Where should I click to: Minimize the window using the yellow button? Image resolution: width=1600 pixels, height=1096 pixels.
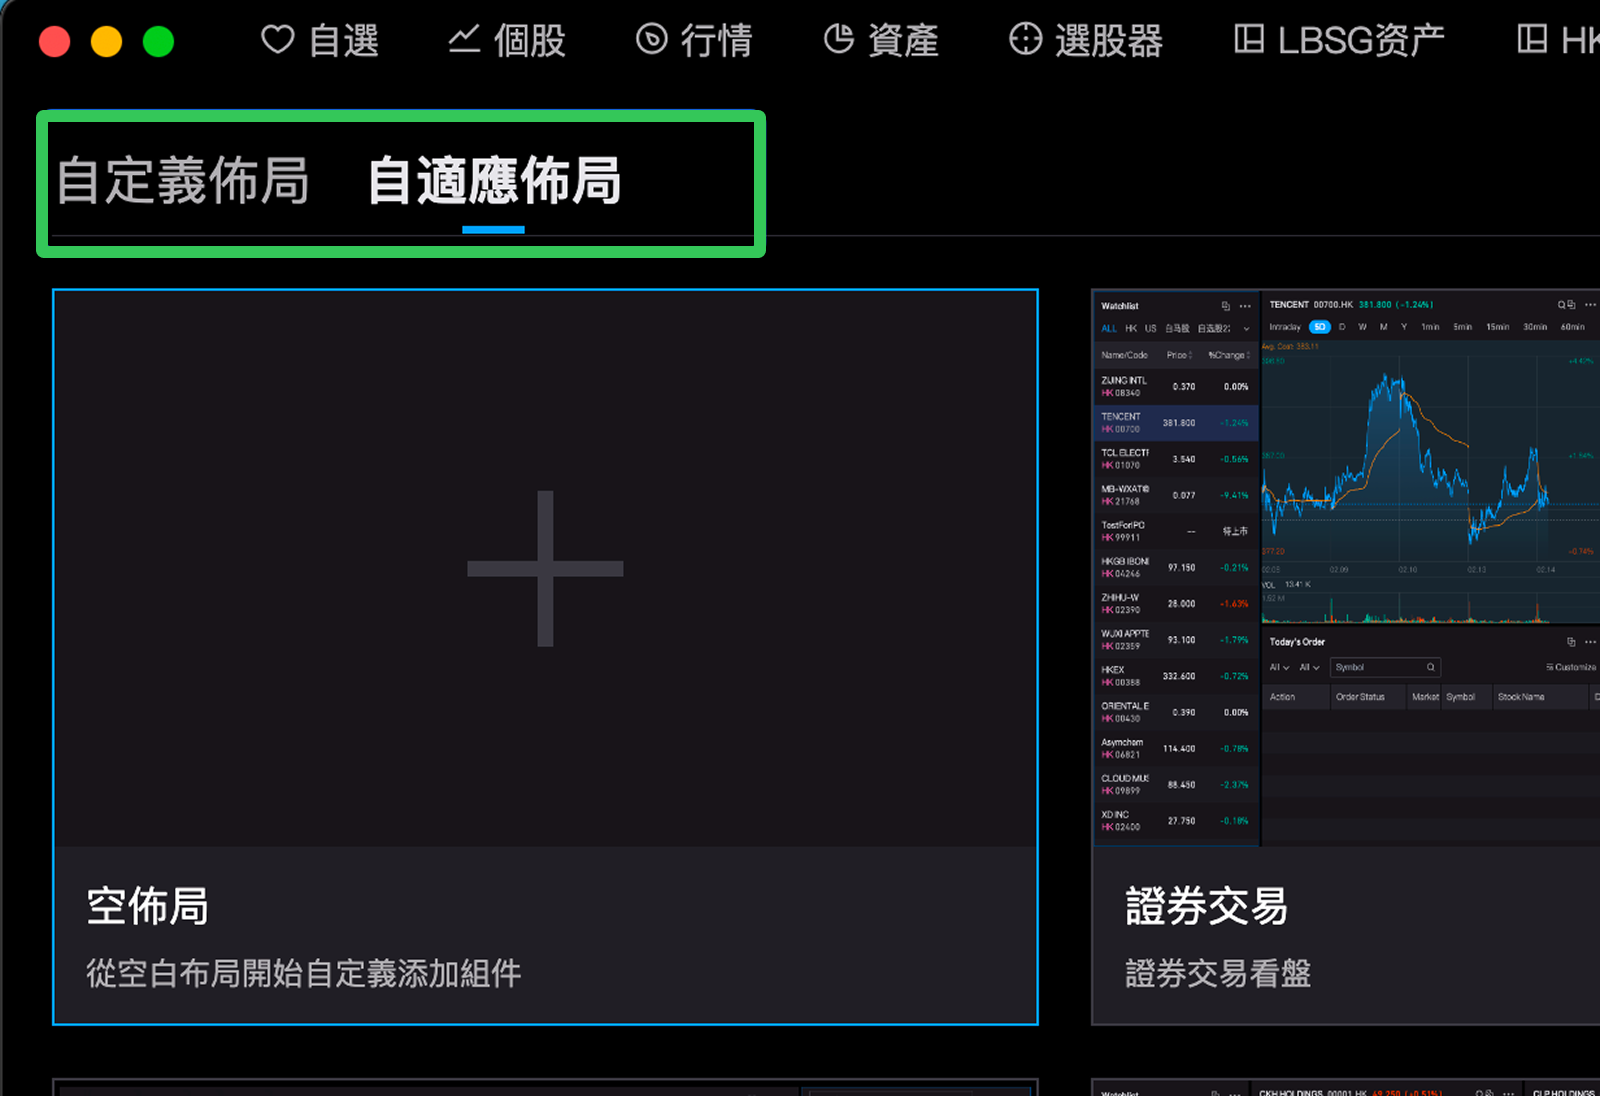(106, 42)
